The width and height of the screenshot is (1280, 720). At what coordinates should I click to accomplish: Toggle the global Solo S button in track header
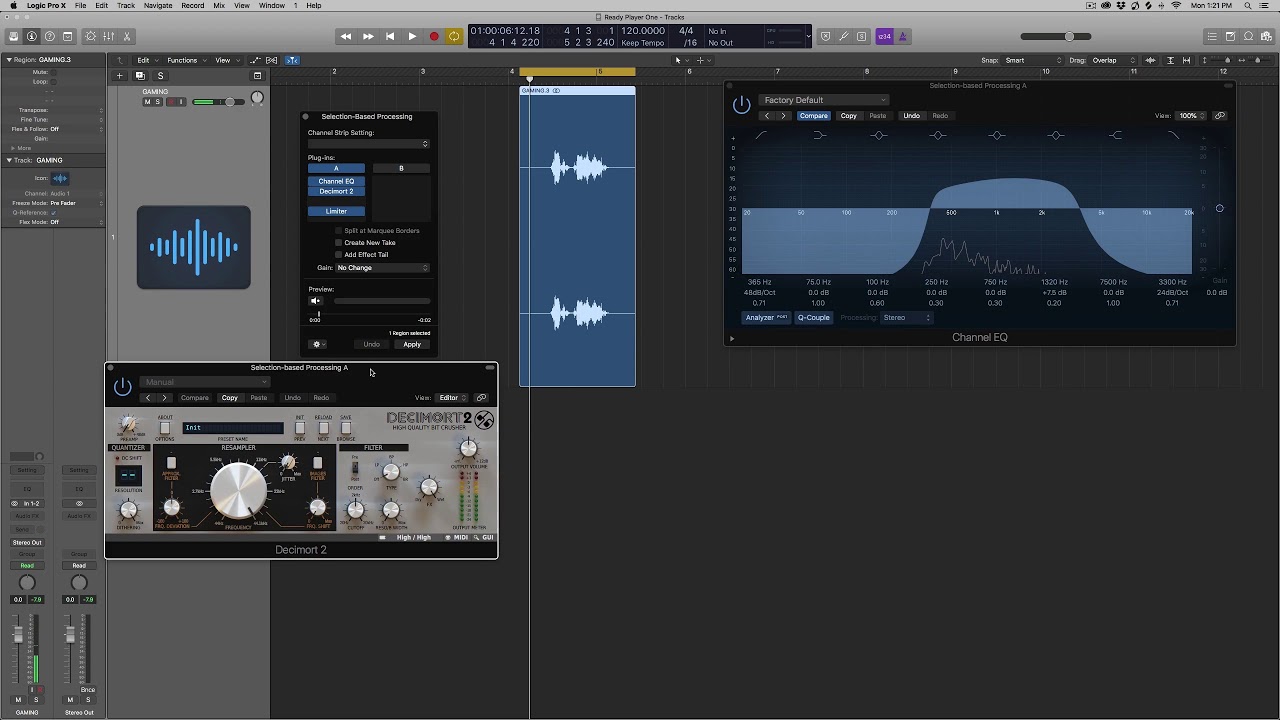(160, 76)
